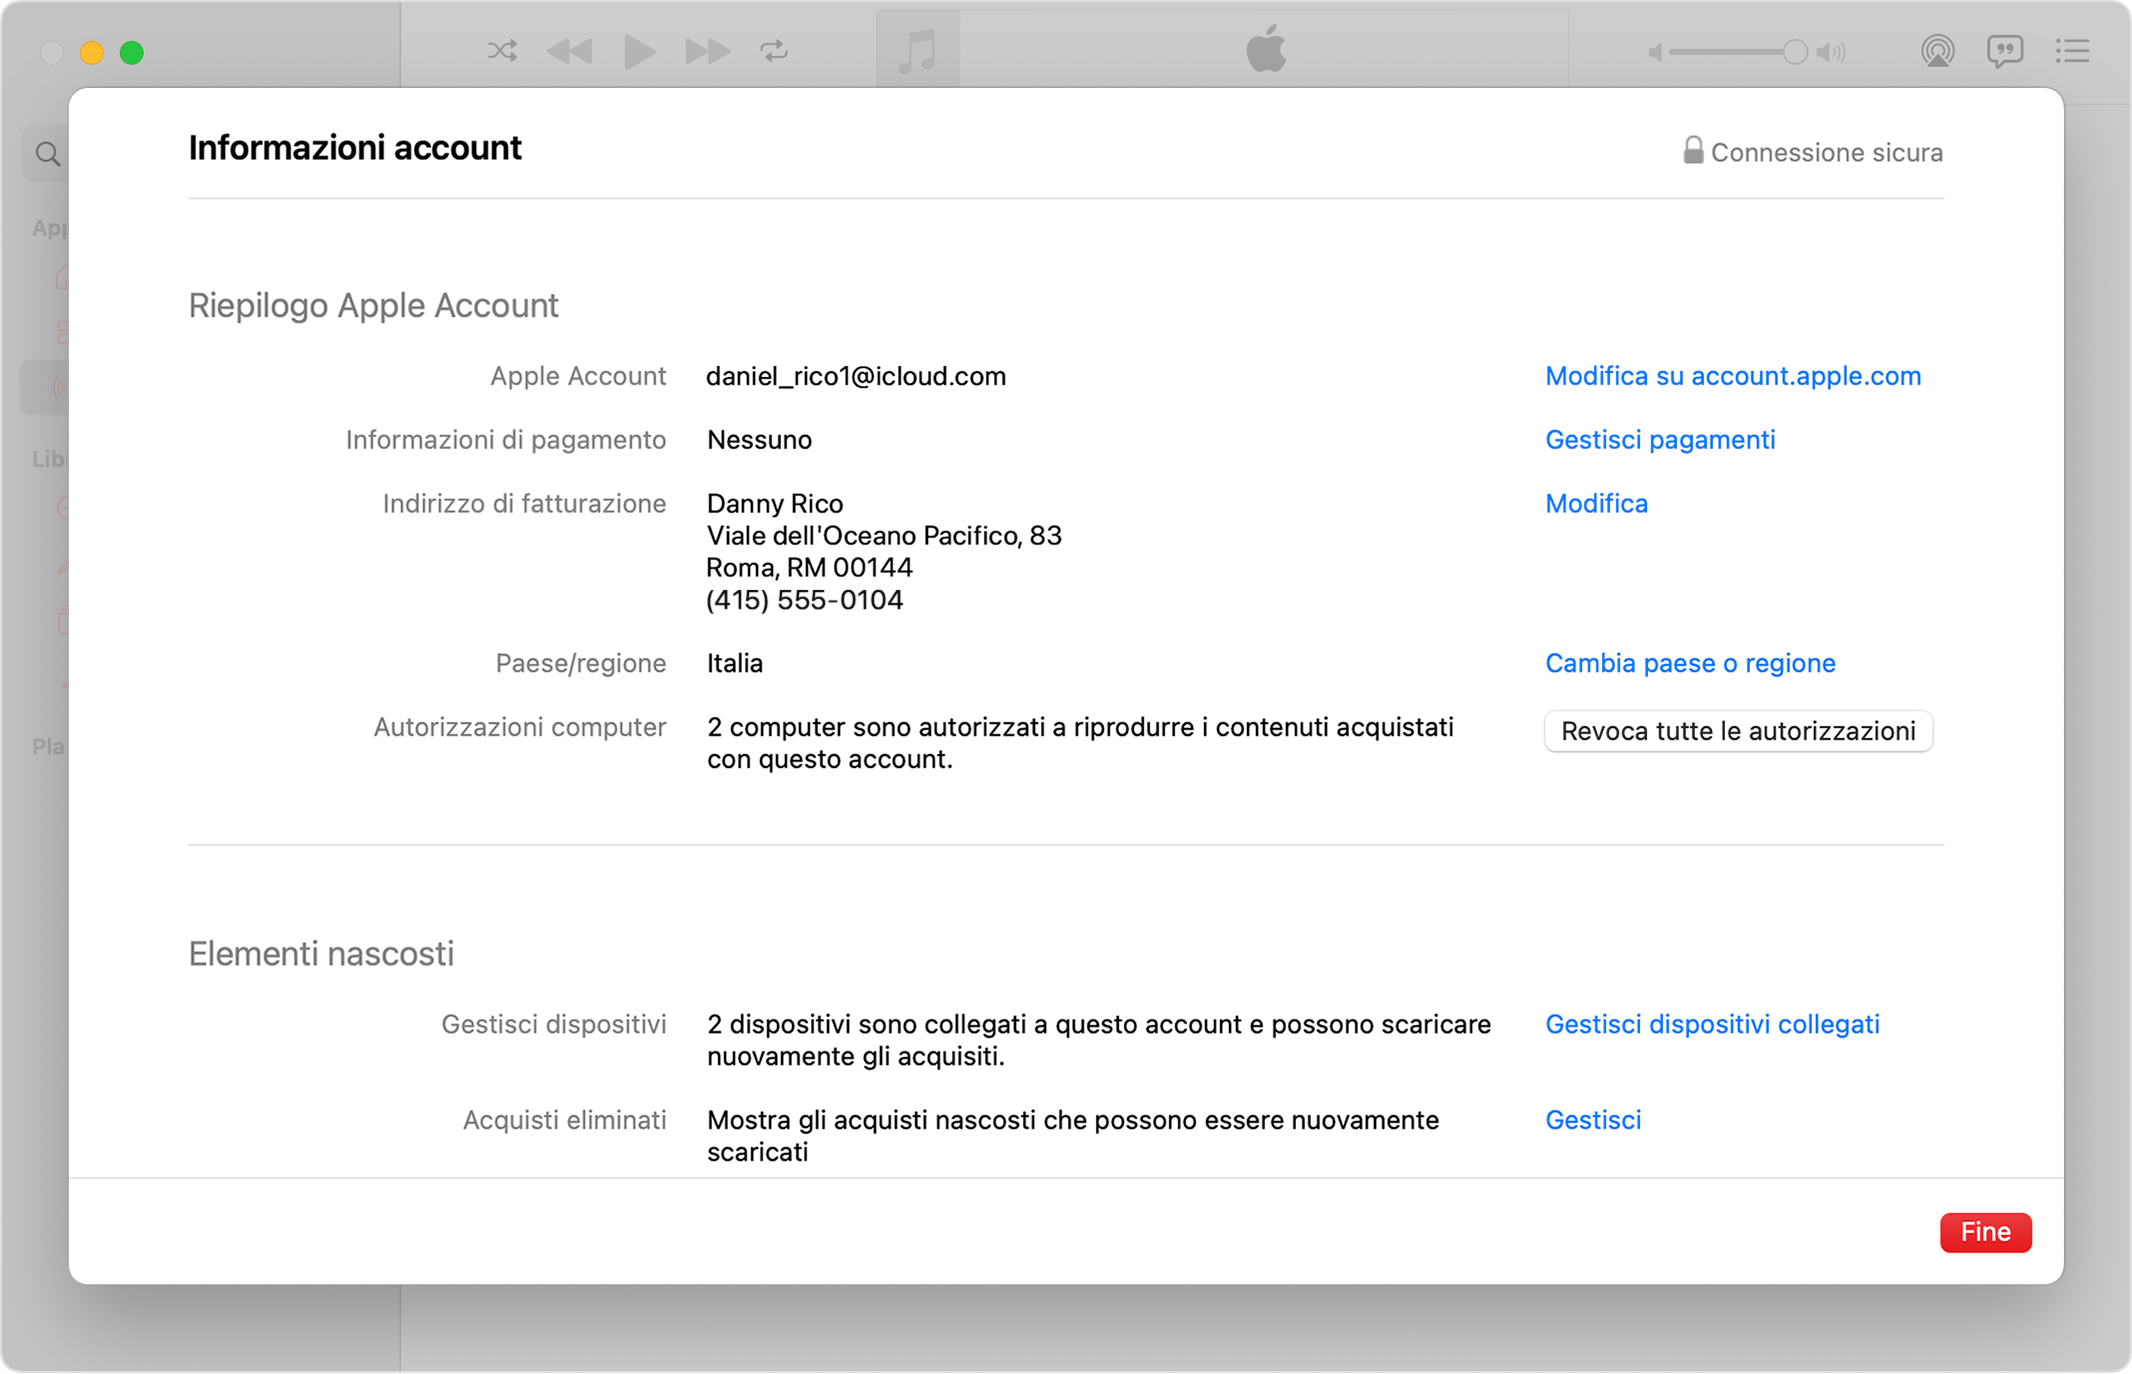Click Cambia paese o regione link

1690,664
